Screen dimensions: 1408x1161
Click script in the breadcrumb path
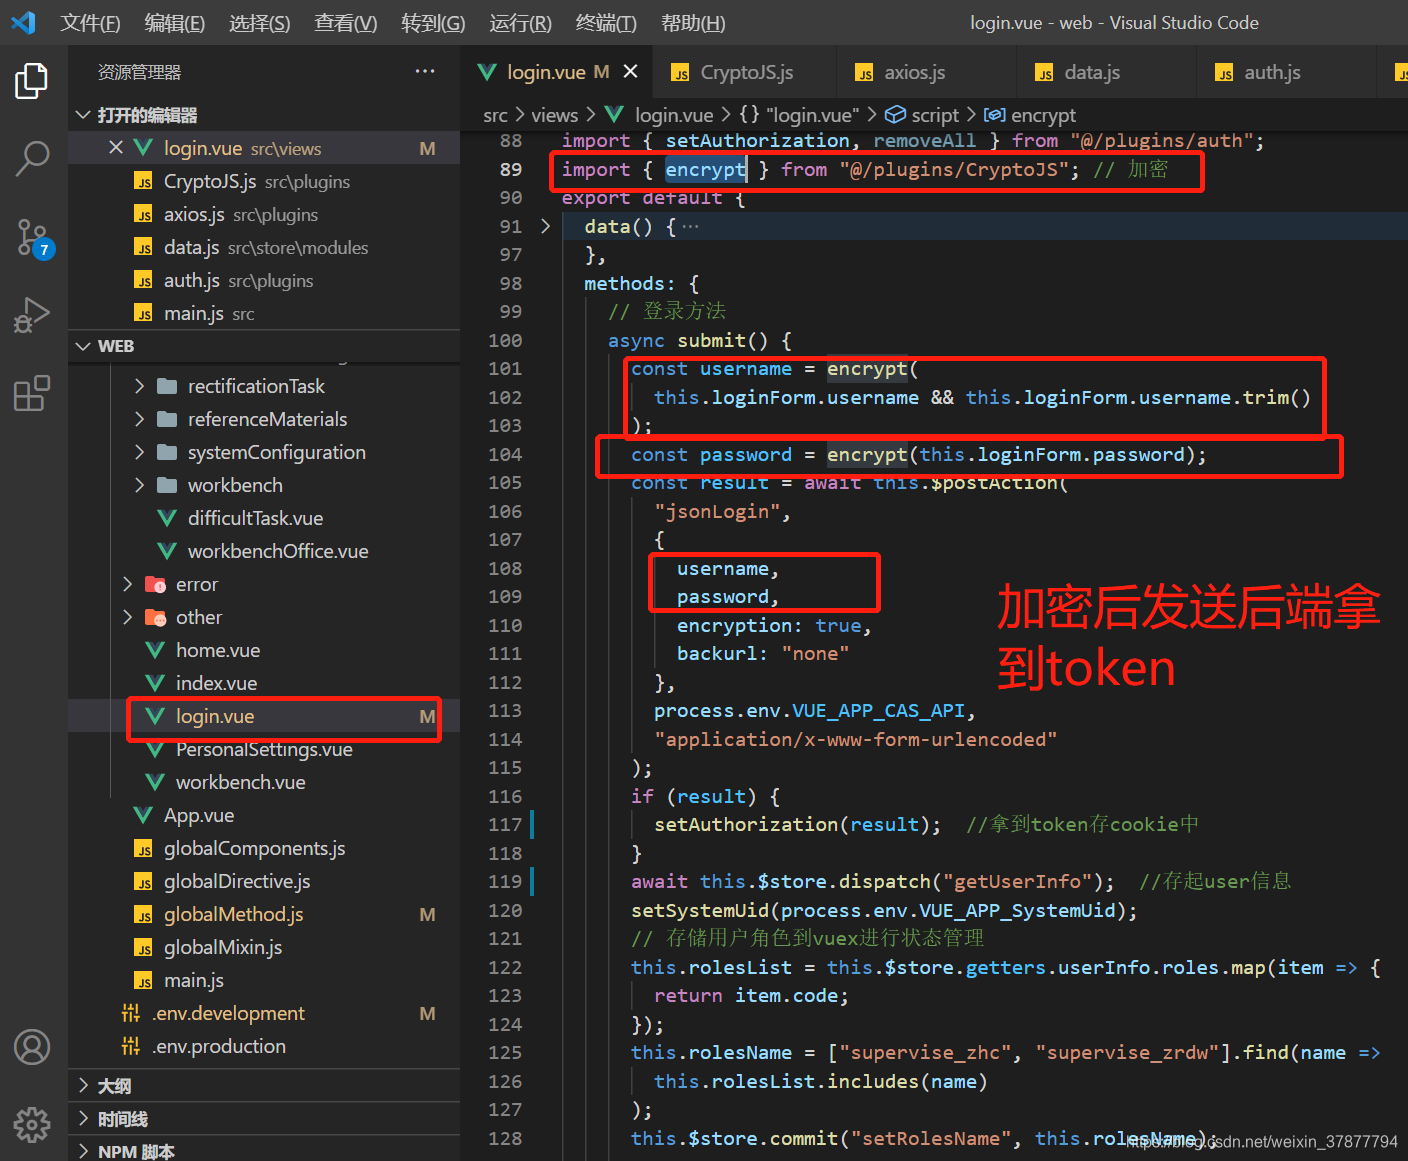click(x=923, y=115)
